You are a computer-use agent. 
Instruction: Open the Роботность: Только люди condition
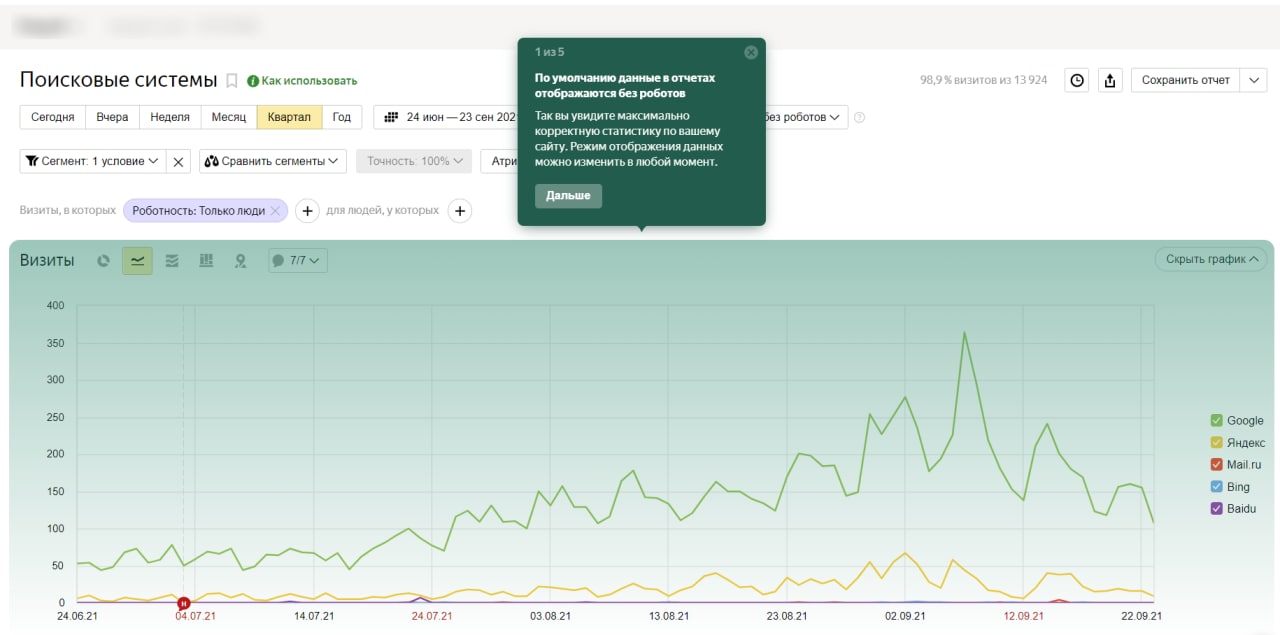(198, 211)
